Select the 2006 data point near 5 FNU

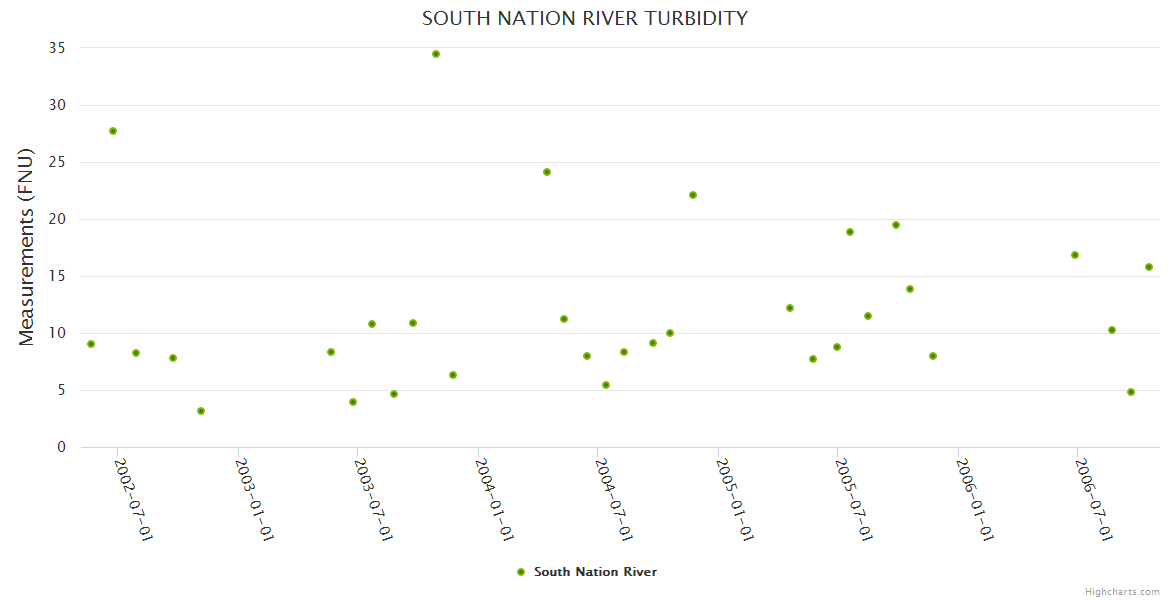(x=1131, y=392)
